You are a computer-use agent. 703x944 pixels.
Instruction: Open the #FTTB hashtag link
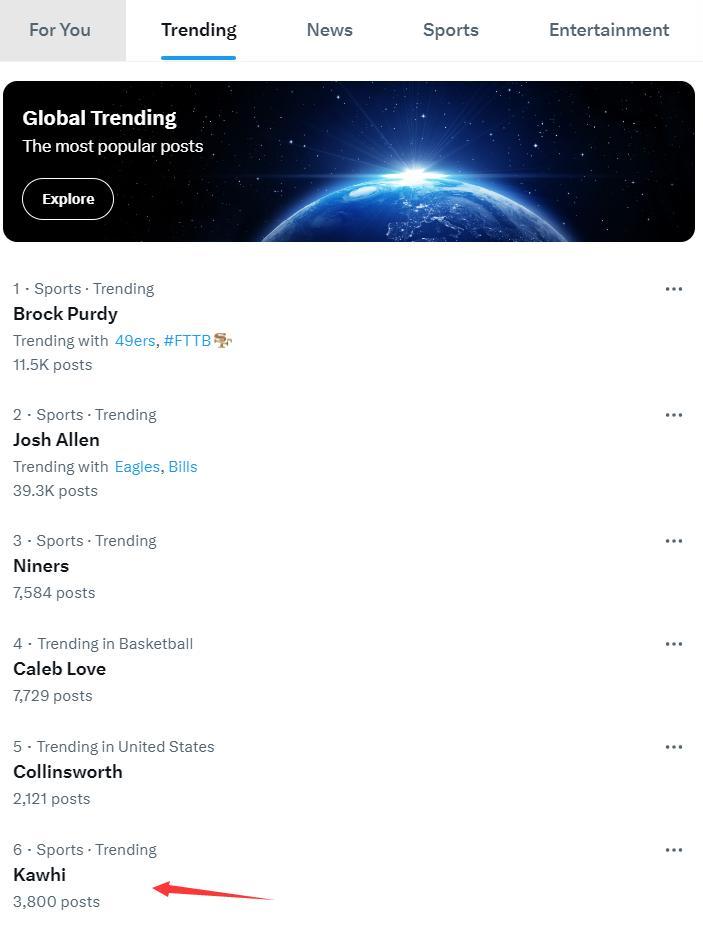click(x=188, y=341)
